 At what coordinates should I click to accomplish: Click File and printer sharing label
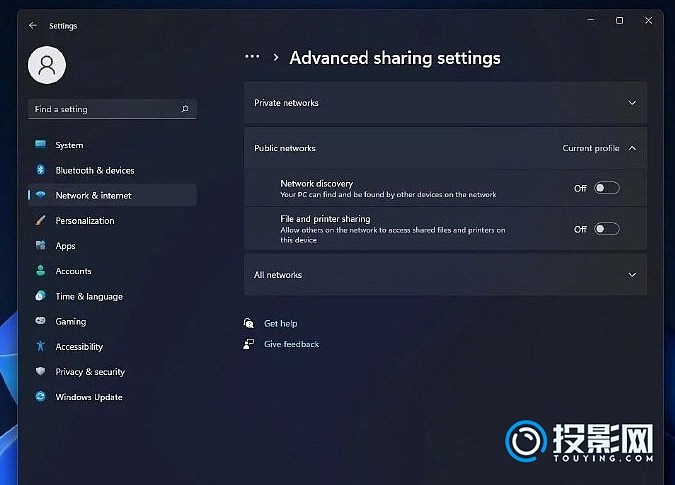(x=325, y=219)
